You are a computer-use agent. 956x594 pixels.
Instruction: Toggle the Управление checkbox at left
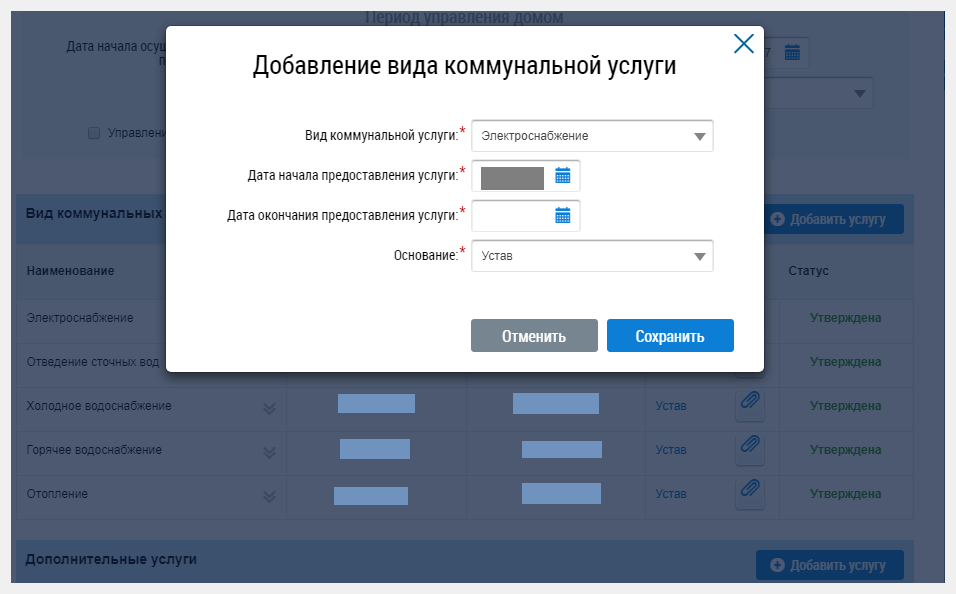coord(93,132)
